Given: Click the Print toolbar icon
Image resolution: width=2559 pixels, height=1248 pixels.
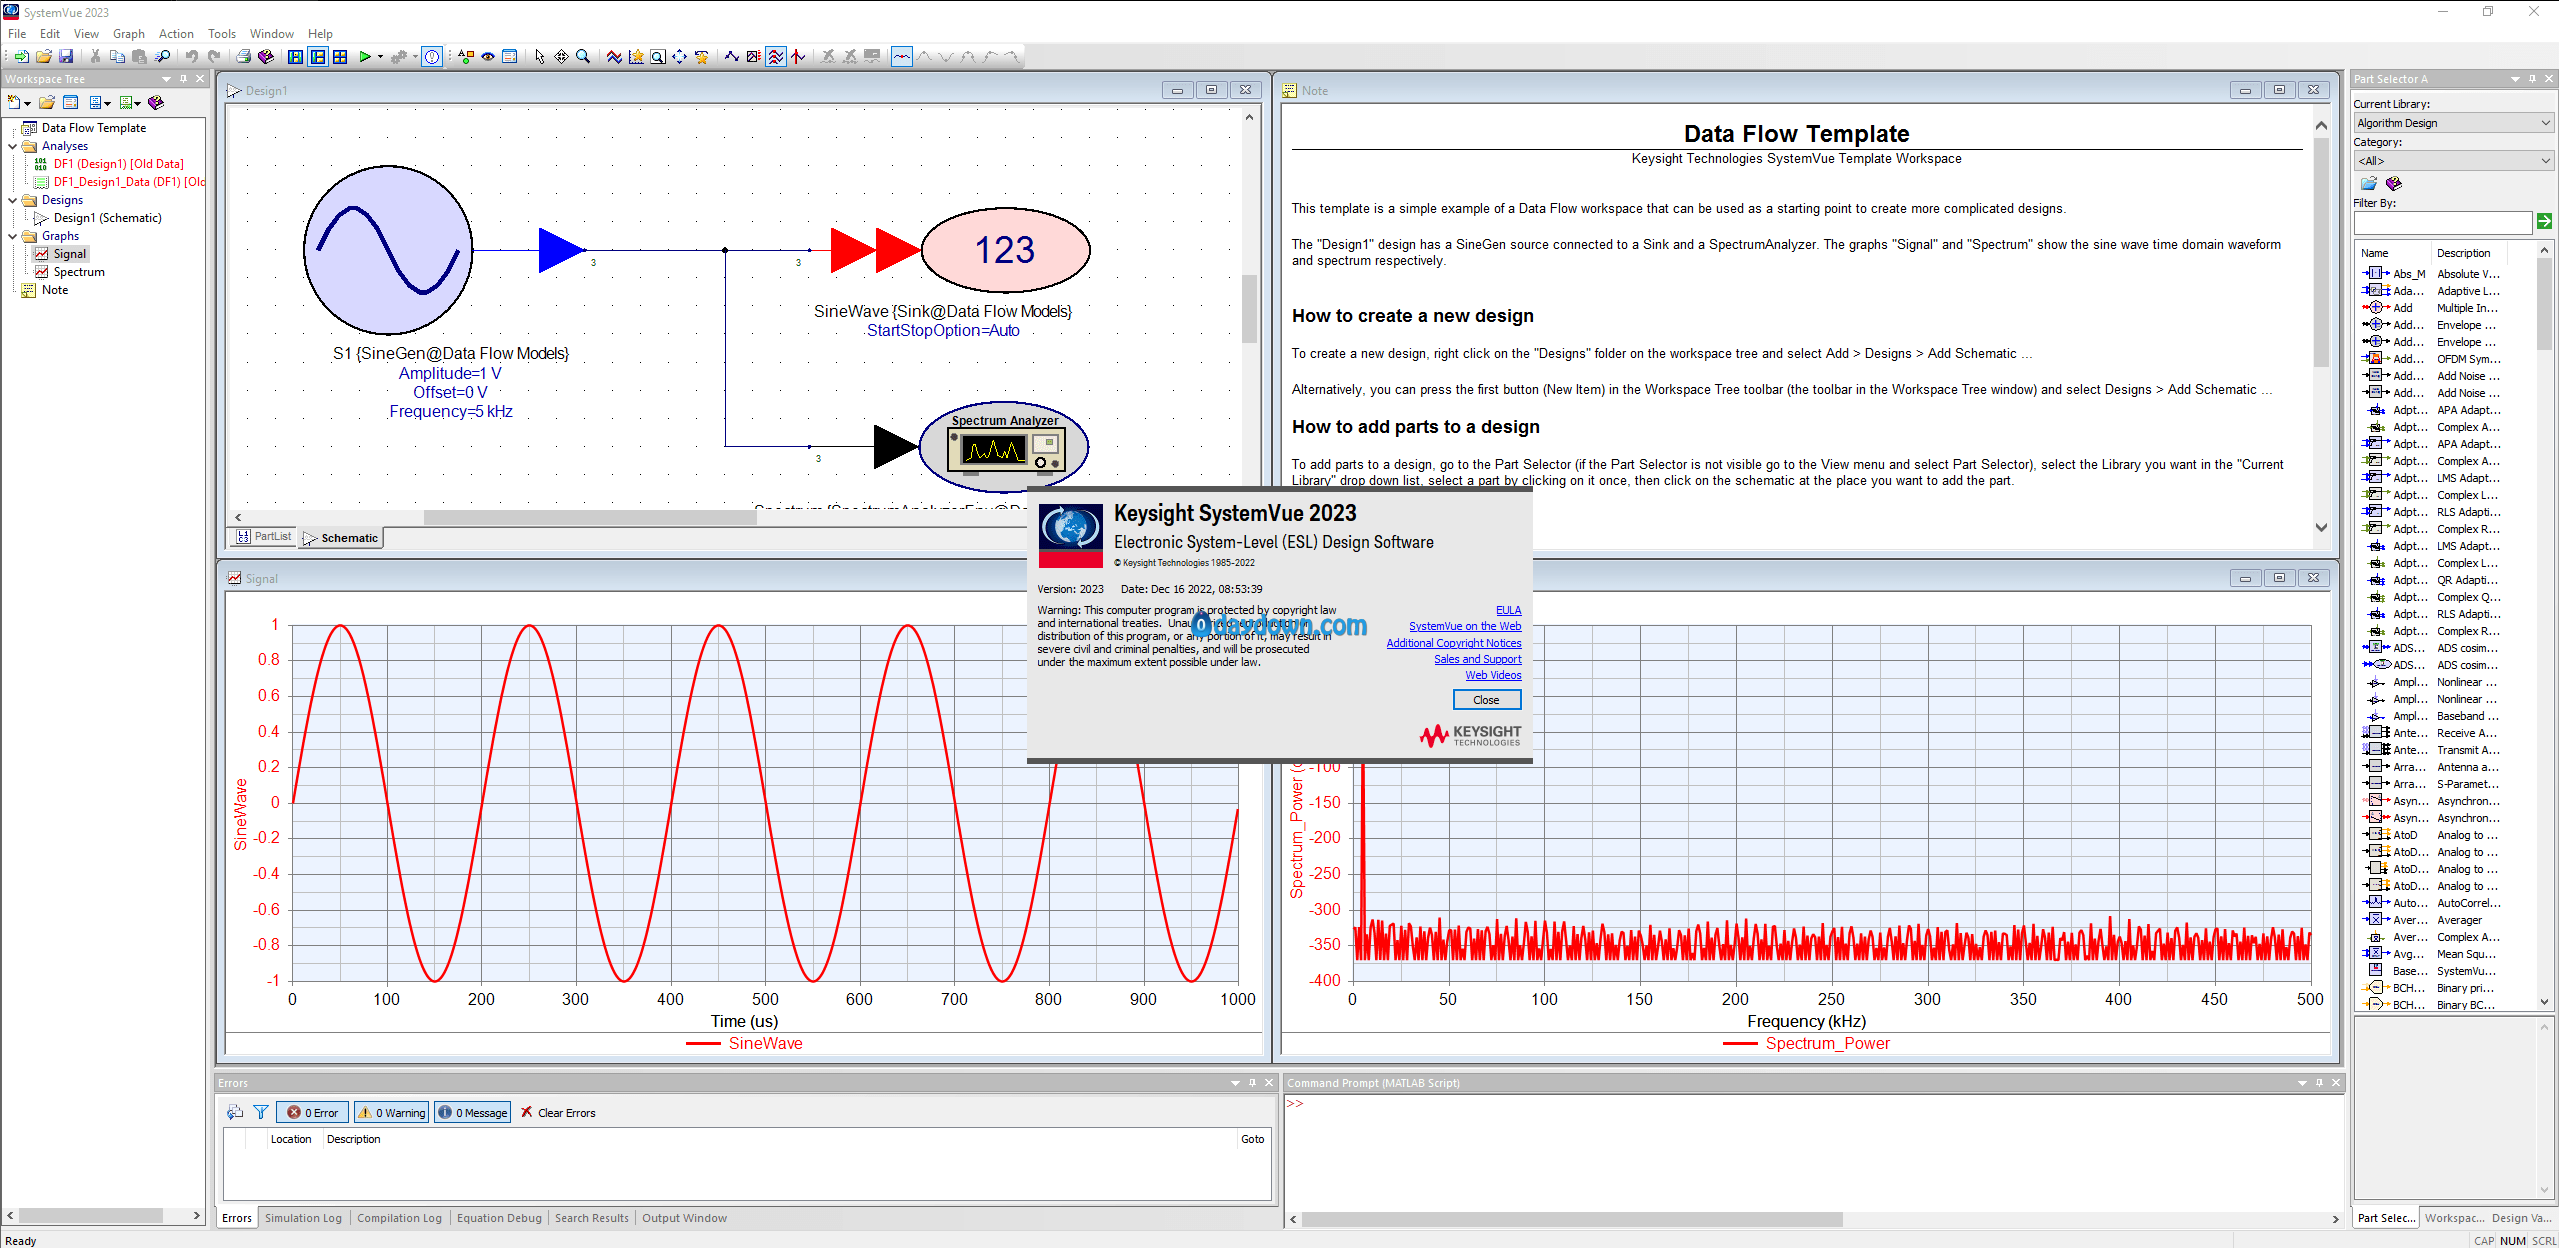Looking at the screenshot, I should pyautogui.click(x=243, y=57).
